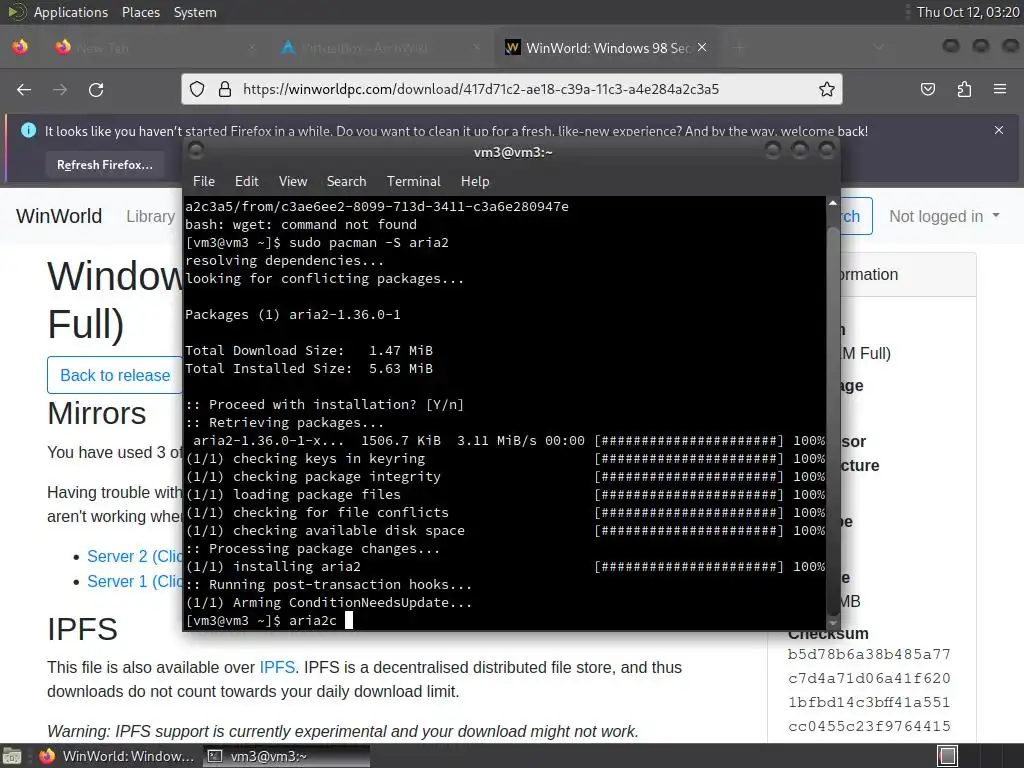Open terminal Edit menu
This screenshot has height=768, width=1024.
(x=247, y=181)
